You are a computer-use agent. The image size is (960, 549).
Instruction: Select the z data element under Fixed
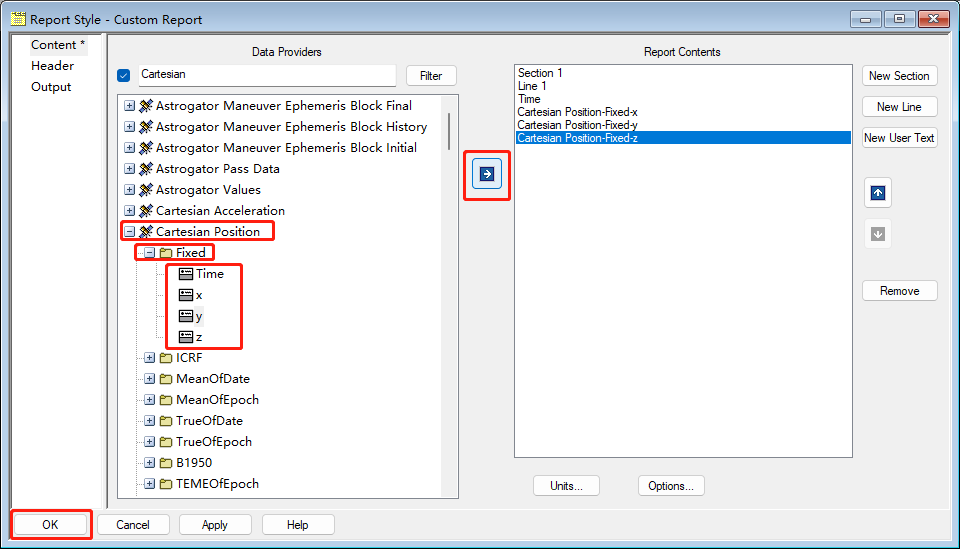pyautogui.click(x=185, y=337)
